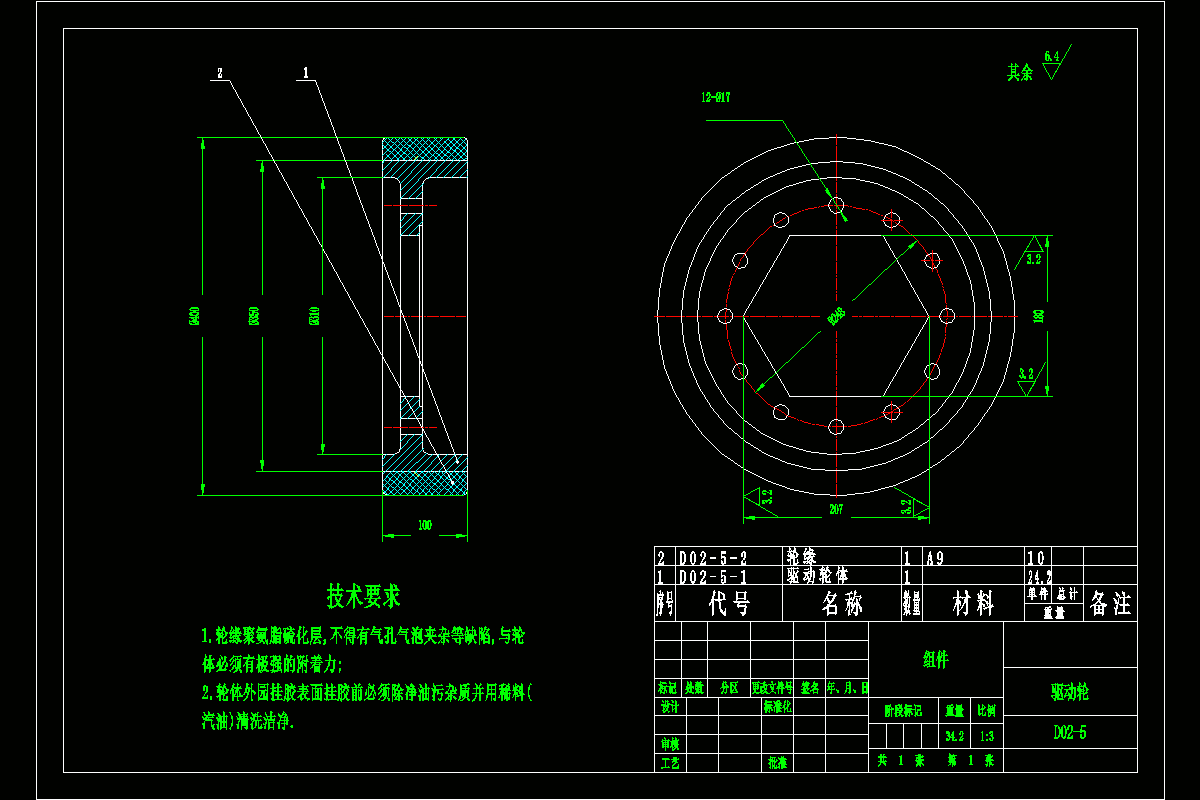This screenshot has height=800, width=1200.
Task: Click the 12-Ø17 hole callout
Action: [715, 97]
